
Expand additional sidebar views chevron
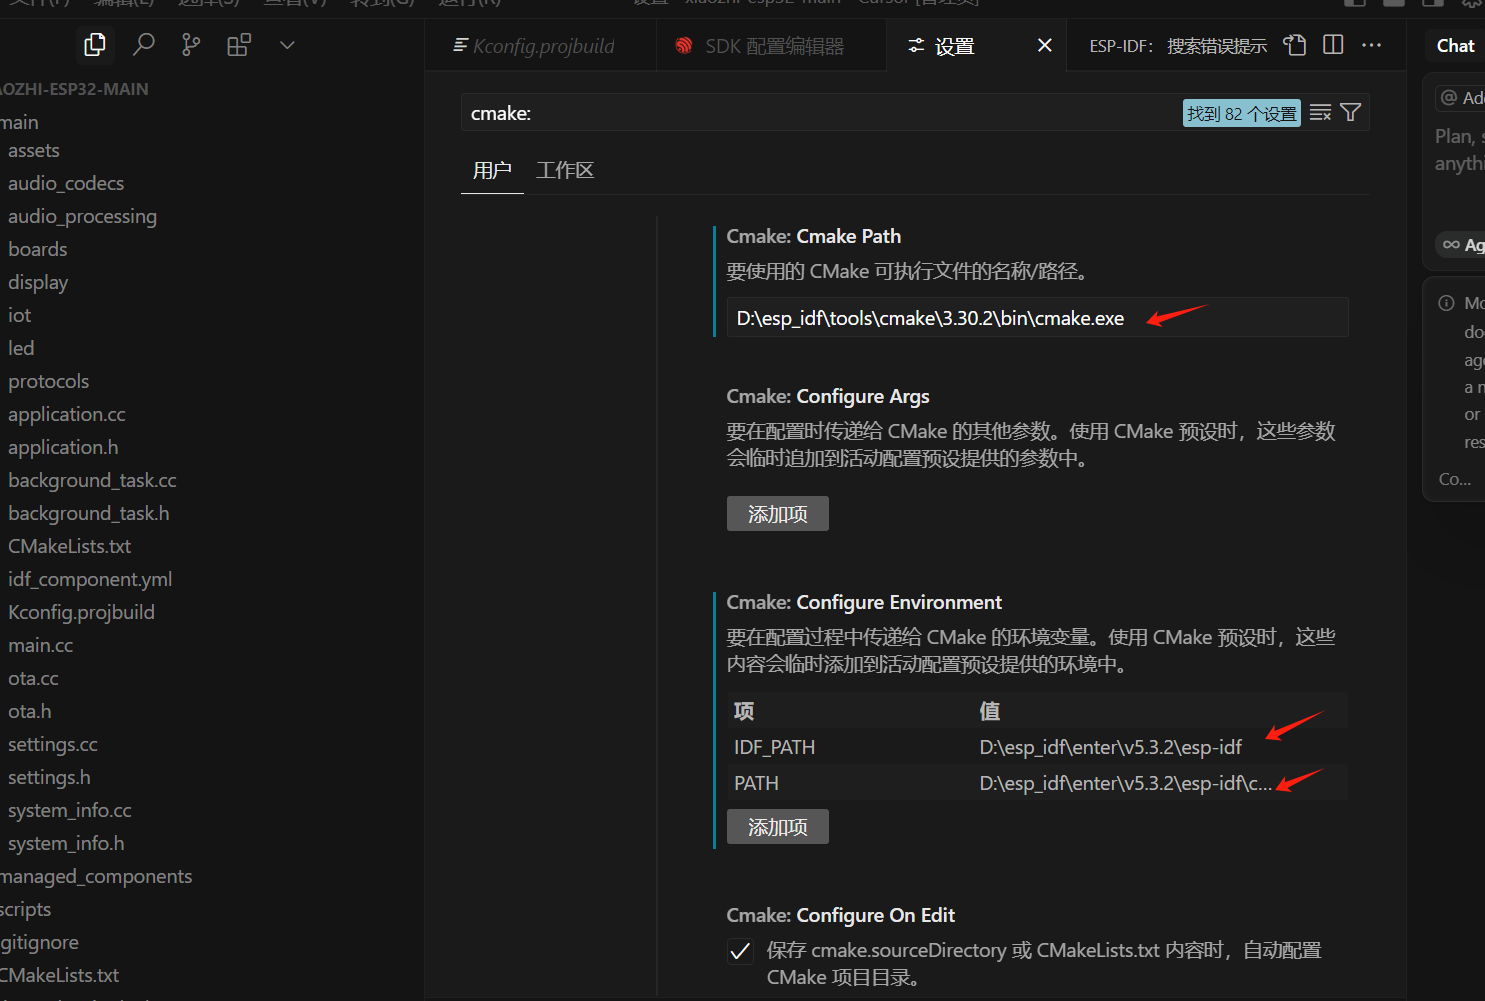[x=287, y=45]
